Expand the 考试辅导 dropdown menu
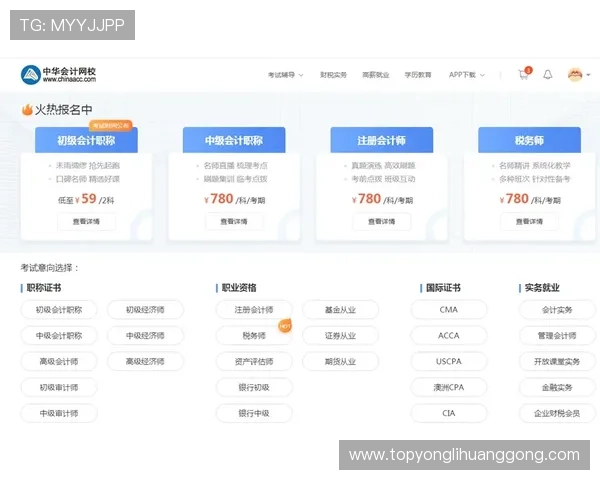The image size is (600, 480). [285, 75]
